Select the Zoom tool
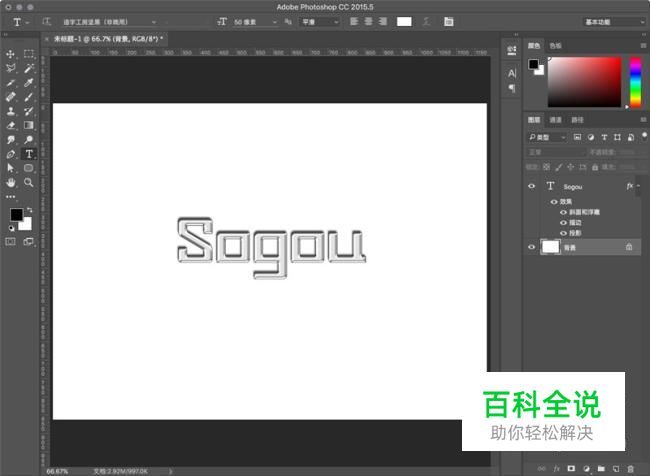Image resolution: width=650 pixels, height=476 pixels. (x=29, y=182)
